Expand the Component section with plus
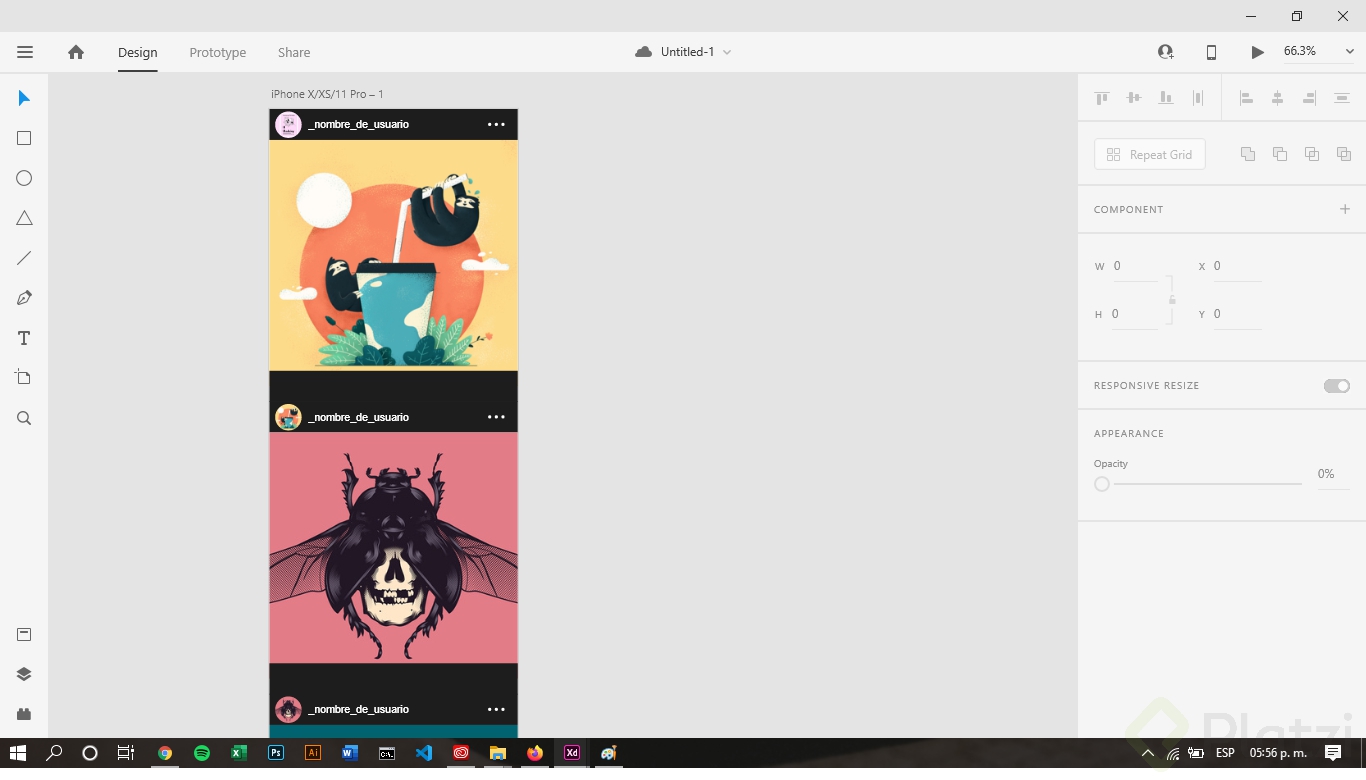The width and height of the screenshot is (1366, 780). click(x=1345, y=209)
